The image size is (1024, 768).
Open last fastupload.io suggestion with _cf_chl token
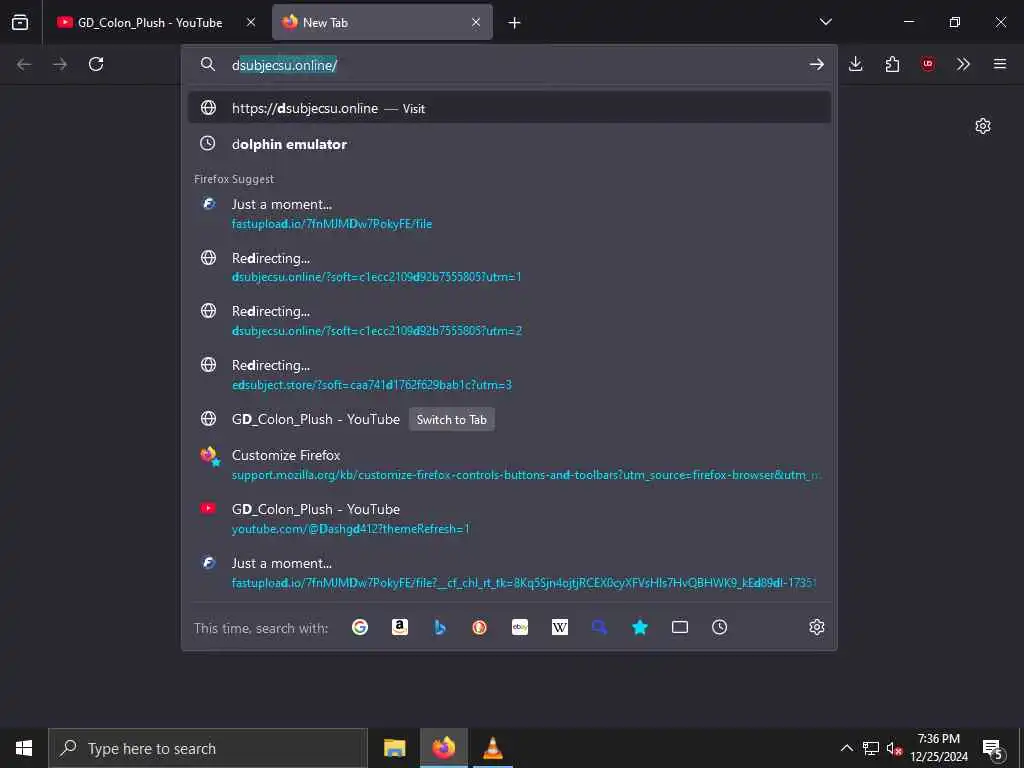[x=509, y=572]
